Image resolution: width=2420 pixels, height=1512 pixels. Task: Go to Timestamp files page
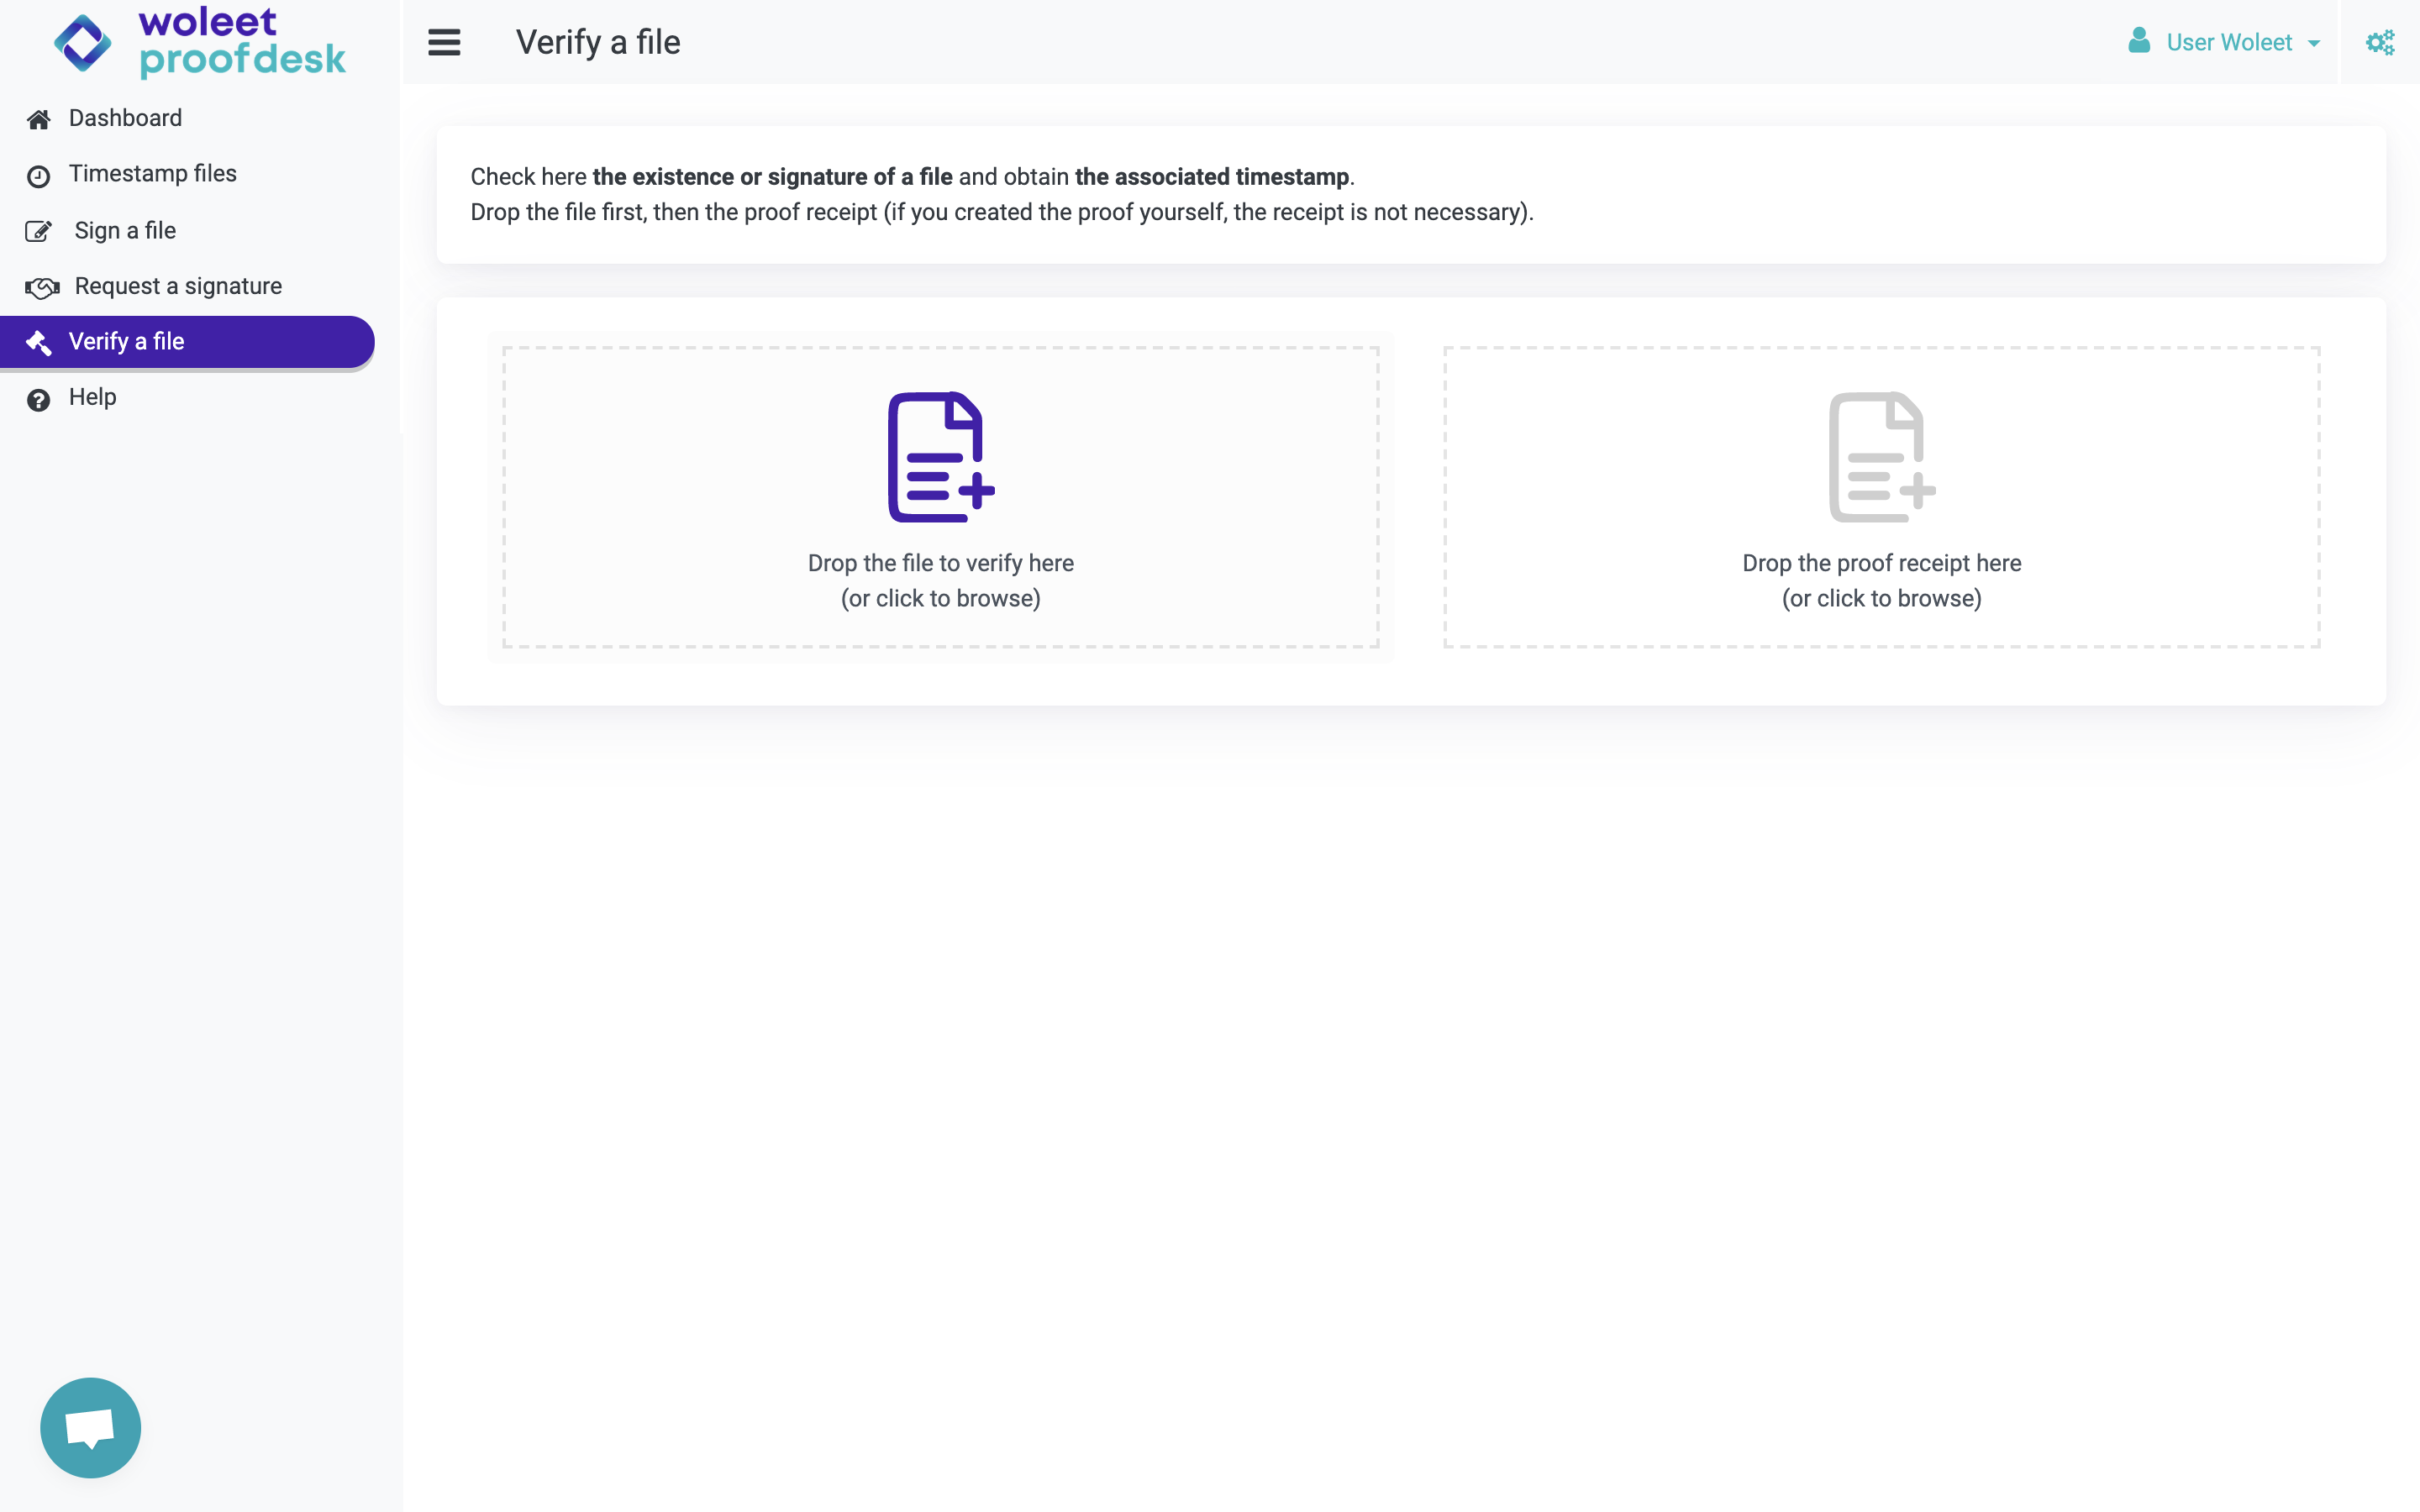point(152,174)
